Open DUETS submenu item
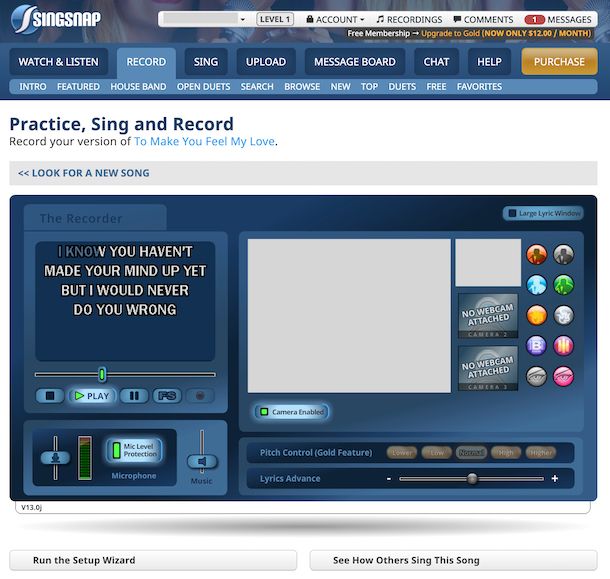 (x=402, y=86)
